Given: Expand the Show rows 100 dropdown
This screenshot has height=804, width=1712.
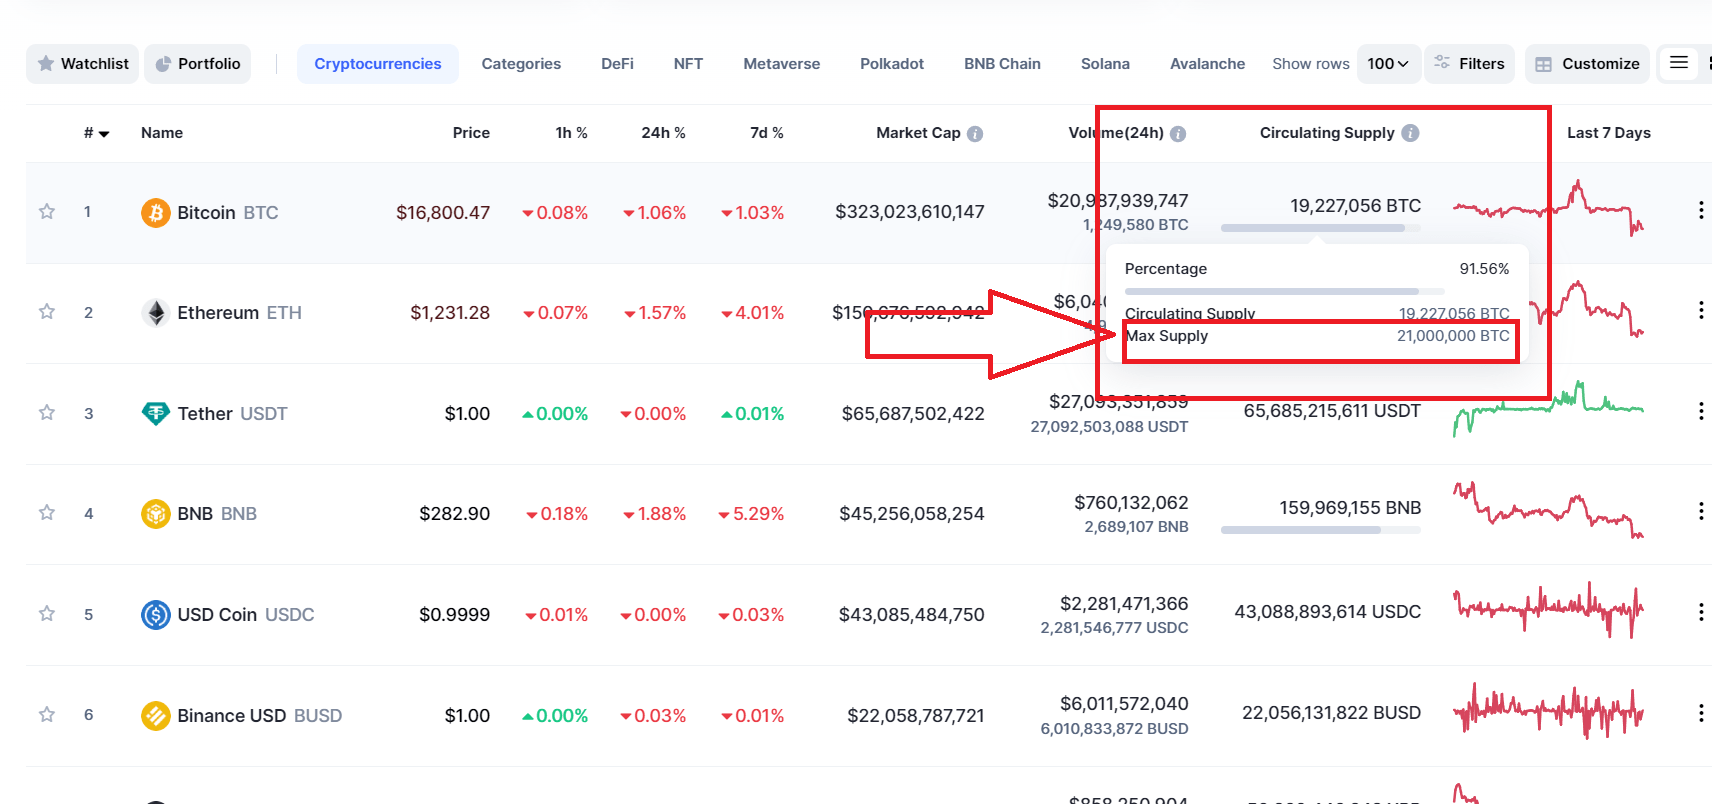Looking at the screenshot, I should 1388,64.
